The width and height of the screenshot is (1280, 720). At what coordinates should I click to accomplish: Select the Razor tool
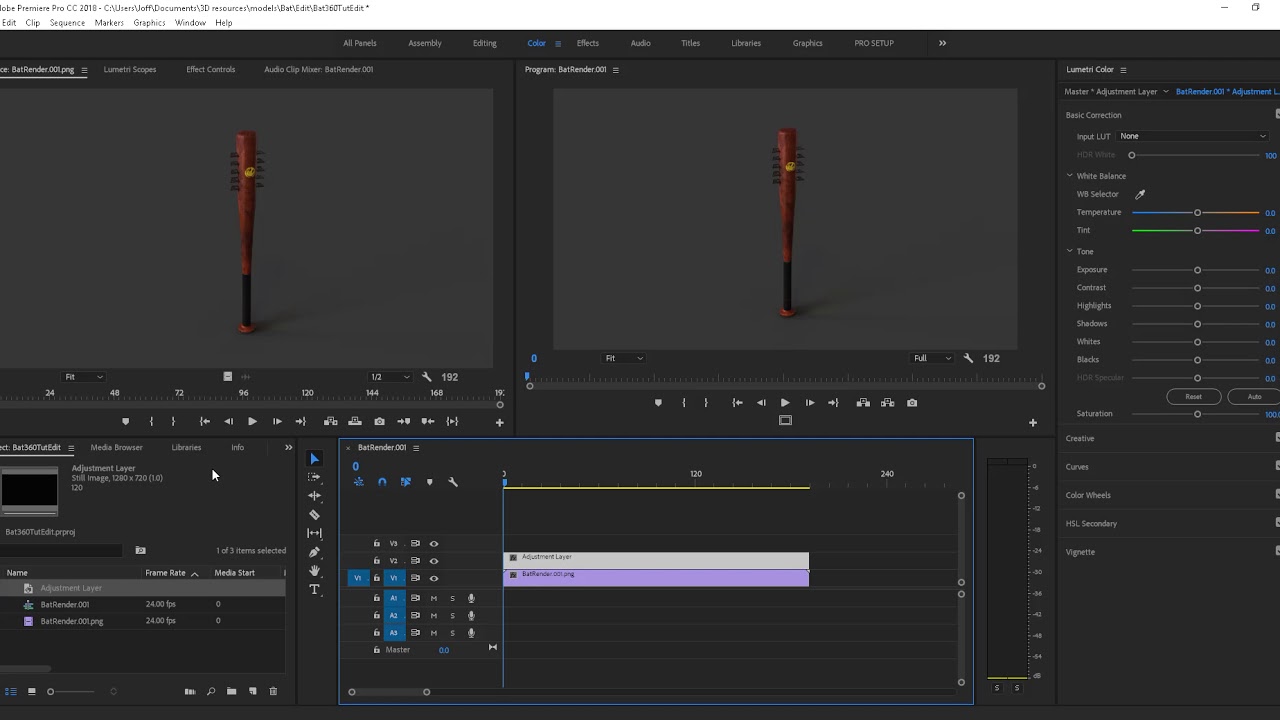tap(314, 515)
